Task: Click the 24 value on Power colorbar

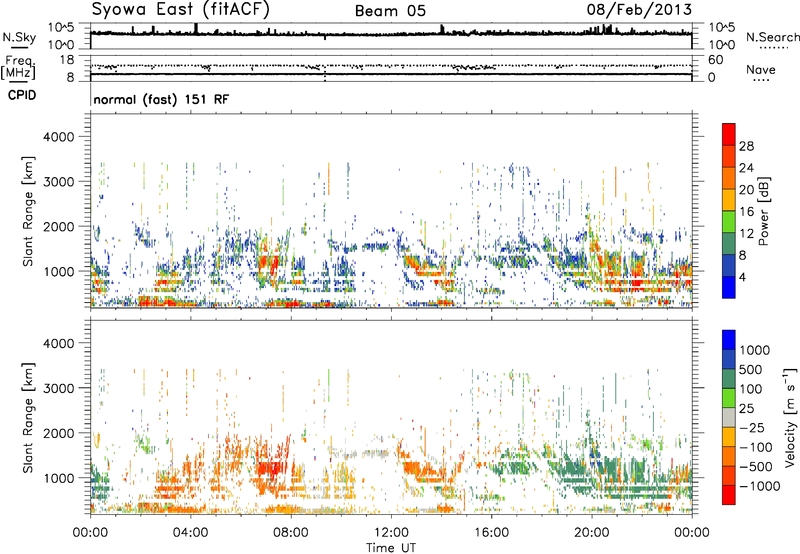Action: point(746,168)
